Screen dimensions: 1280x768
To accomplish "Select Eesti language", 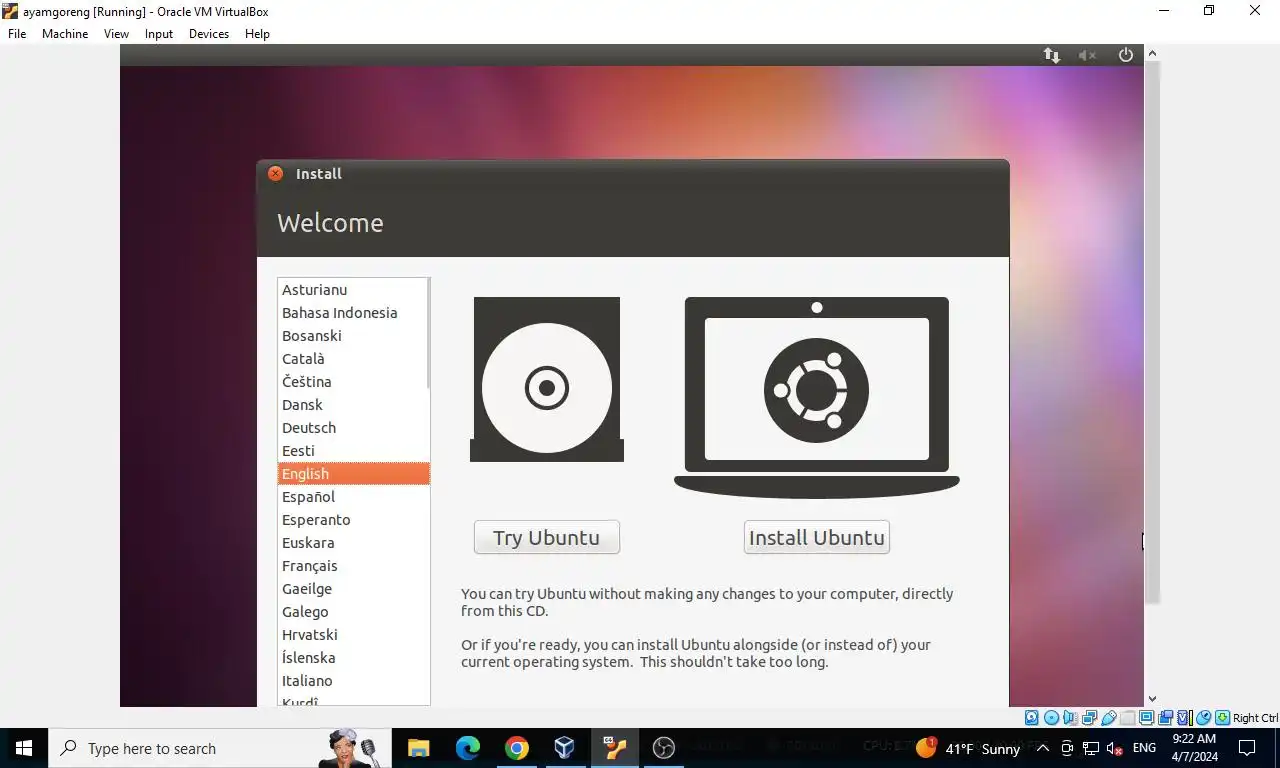I will [352, 450].
